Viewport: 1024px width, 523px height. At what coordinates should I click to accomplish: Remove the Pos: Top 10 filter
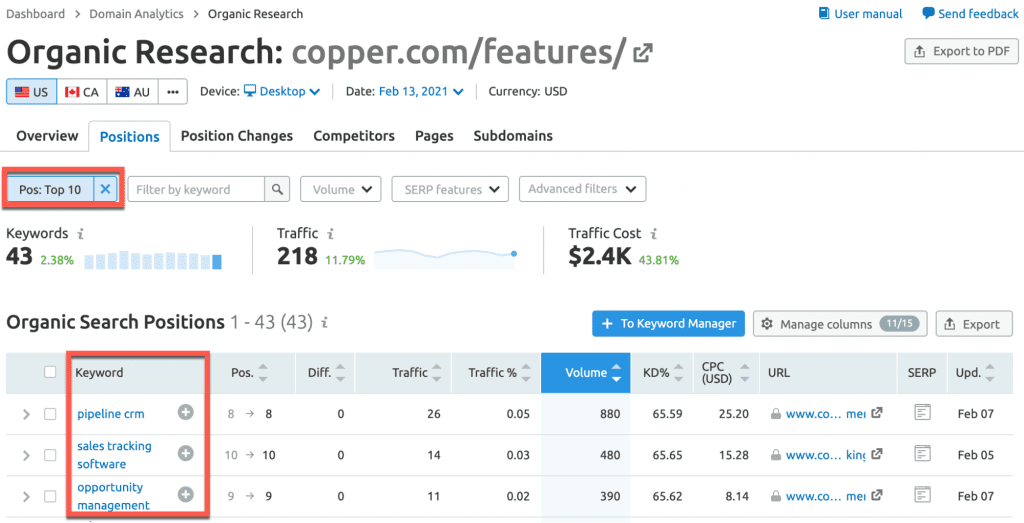pos(105,189)
